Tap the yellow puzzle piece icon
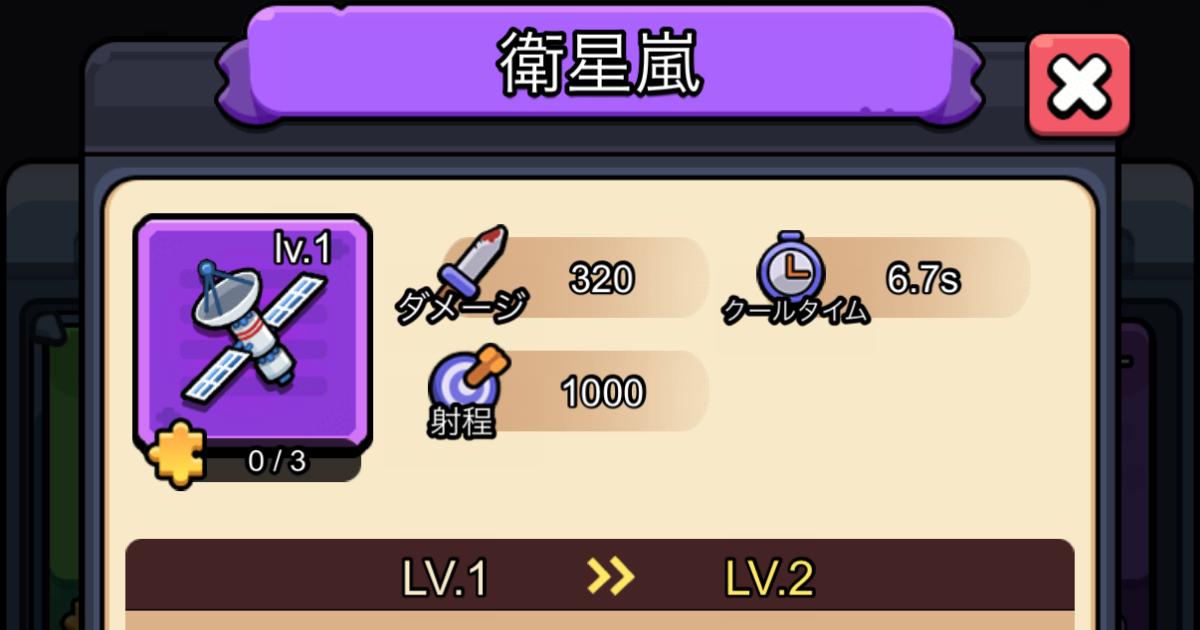Image resolution: width=1200 pixels, height=630 pixels. click(x=177, y=457)
